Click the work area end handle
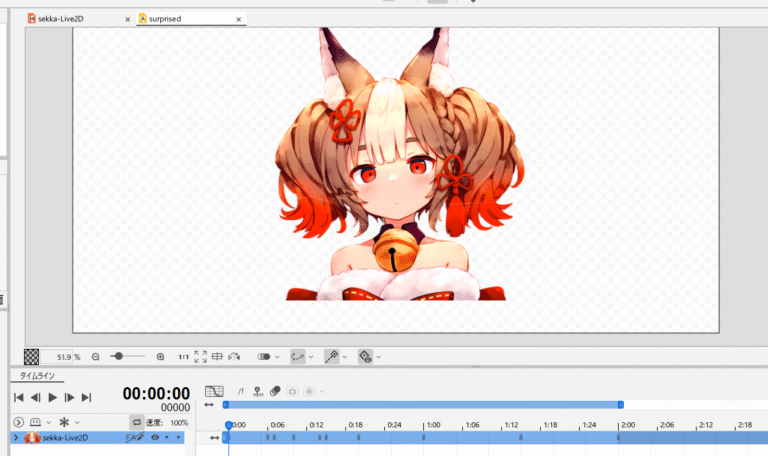Image resolution: width=768 pixels, height=456 pixels. pos(621,405)
